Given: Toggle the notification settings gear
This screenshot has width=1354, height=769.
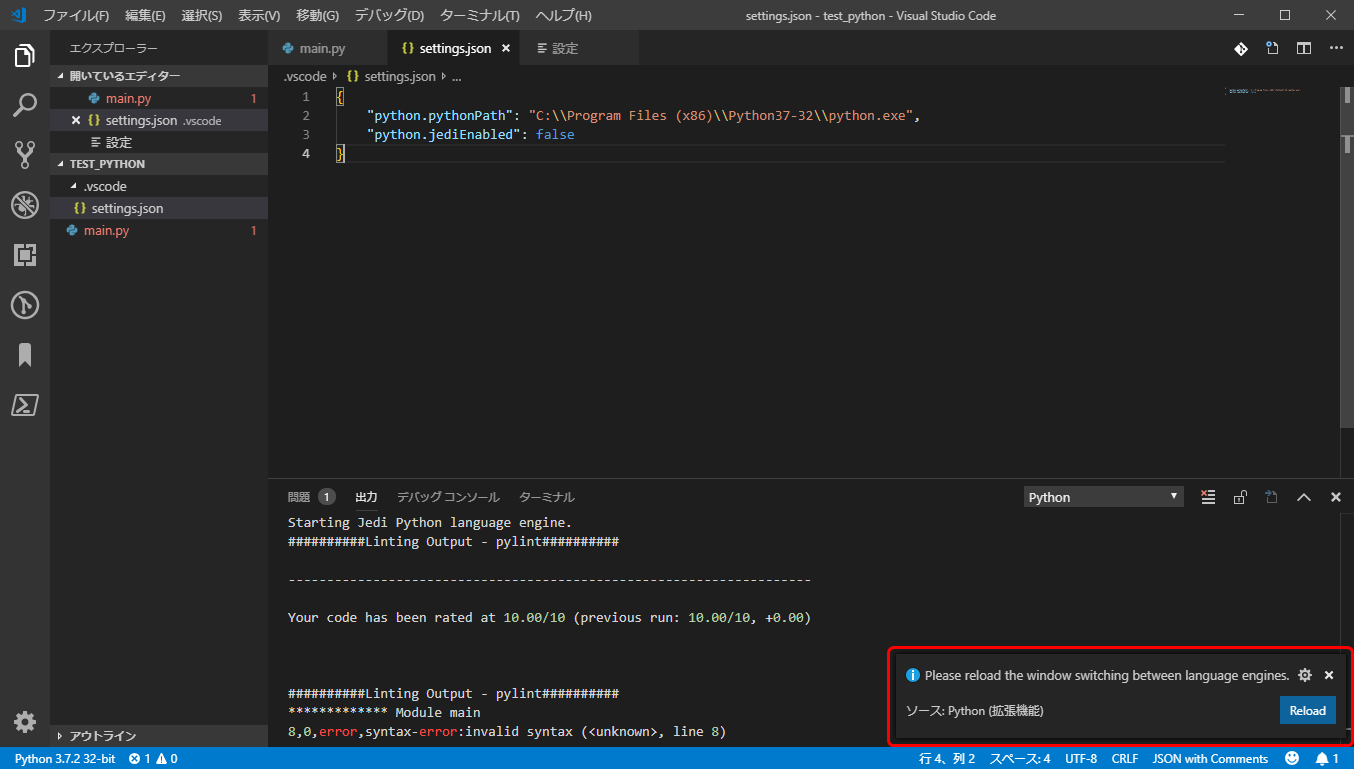Looking at the screenshot, I should click(1305, 675).
